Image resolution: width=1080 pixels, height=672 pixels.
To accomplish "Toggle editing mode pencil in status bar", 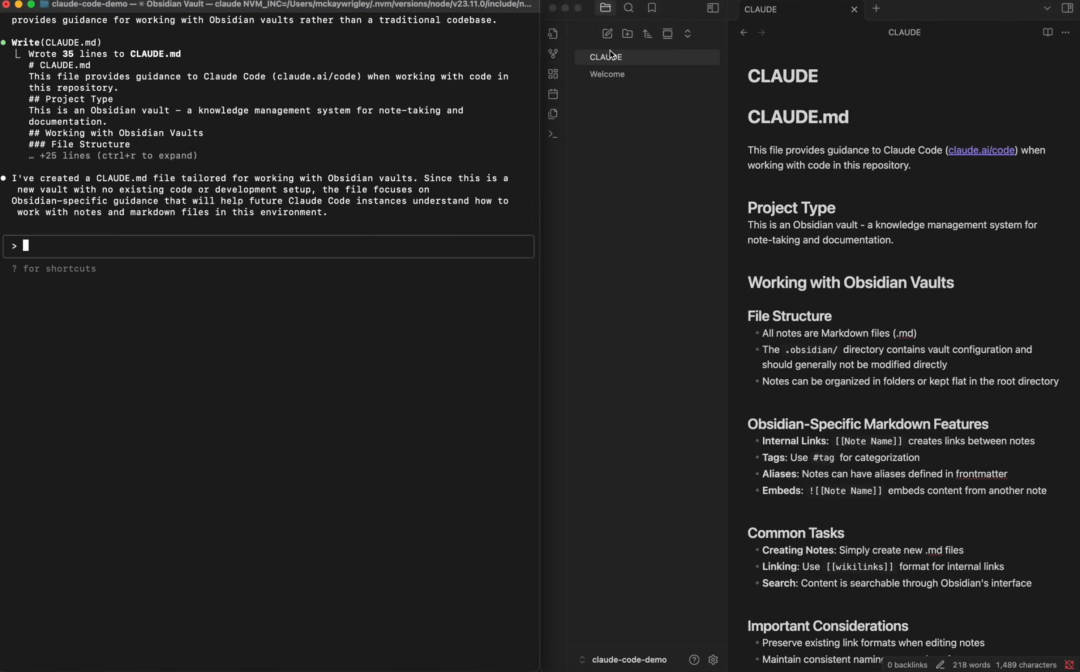I will [940, 665].
